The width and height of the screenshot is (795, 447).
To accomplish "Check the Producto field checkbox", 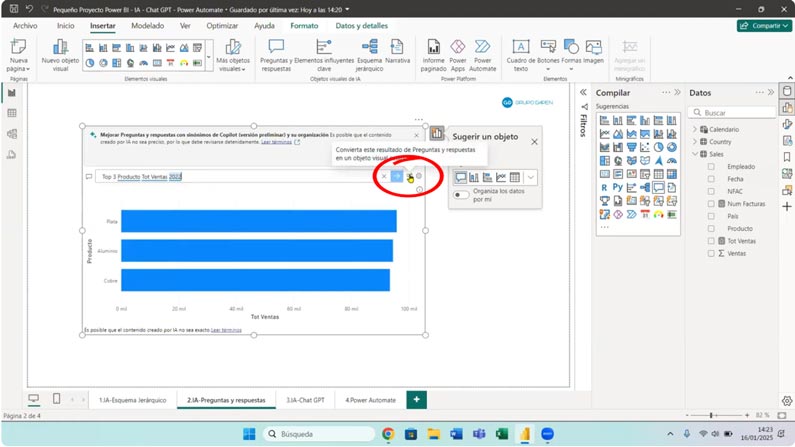I will click(711, 228).
